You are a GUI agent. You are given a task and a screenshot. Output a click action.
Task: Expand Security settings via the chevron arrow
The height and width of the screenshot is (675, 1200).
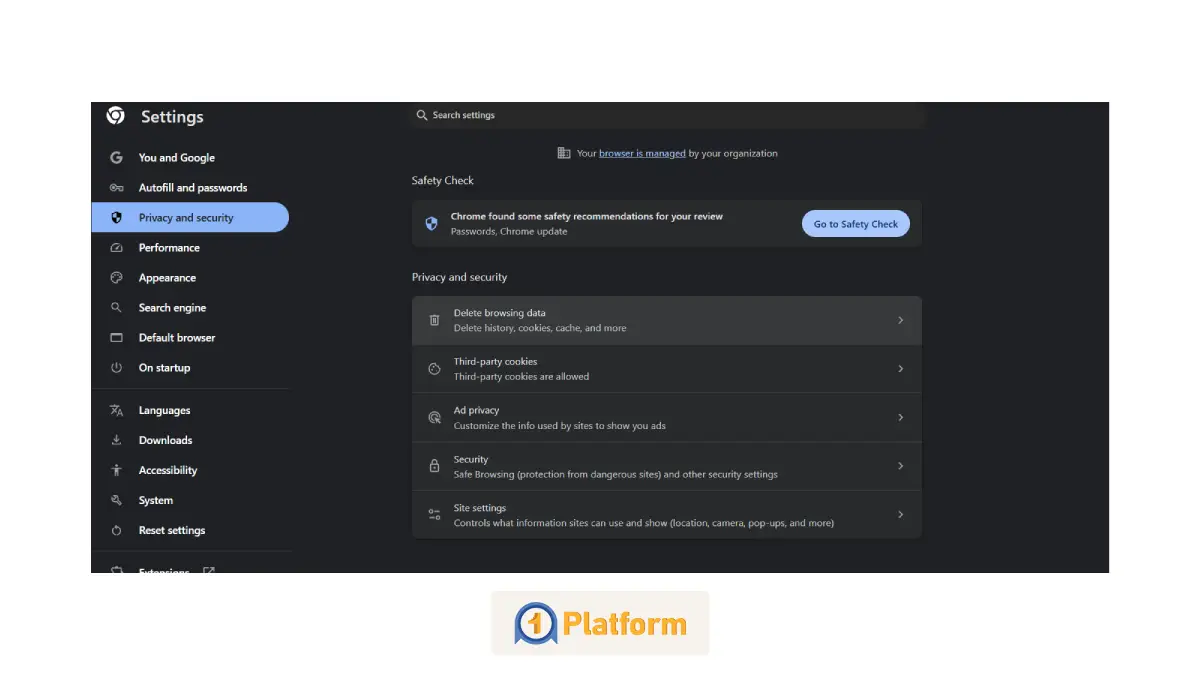tap(900, 466)
